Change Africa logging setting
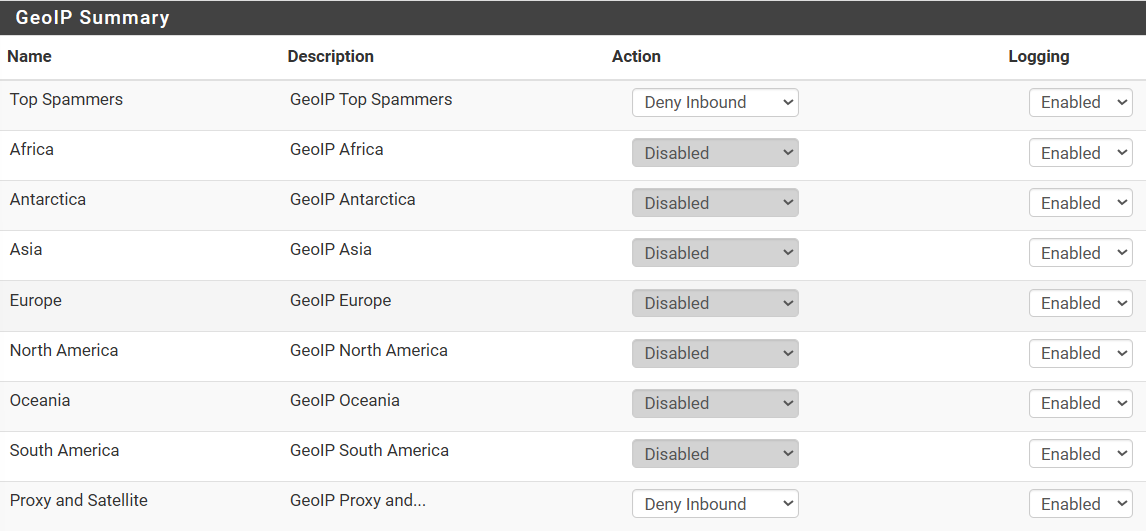Screen dimensions: 1146x531 tap(1080, 153)
